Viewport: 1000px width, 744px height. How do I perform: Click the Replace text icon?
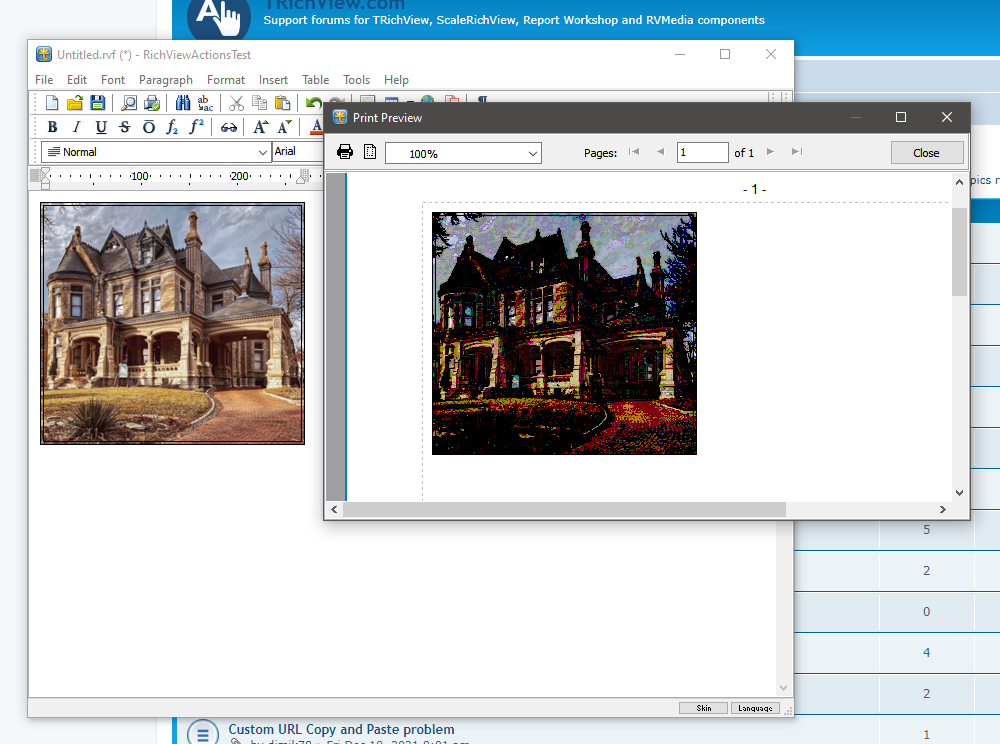coord(205,103)
